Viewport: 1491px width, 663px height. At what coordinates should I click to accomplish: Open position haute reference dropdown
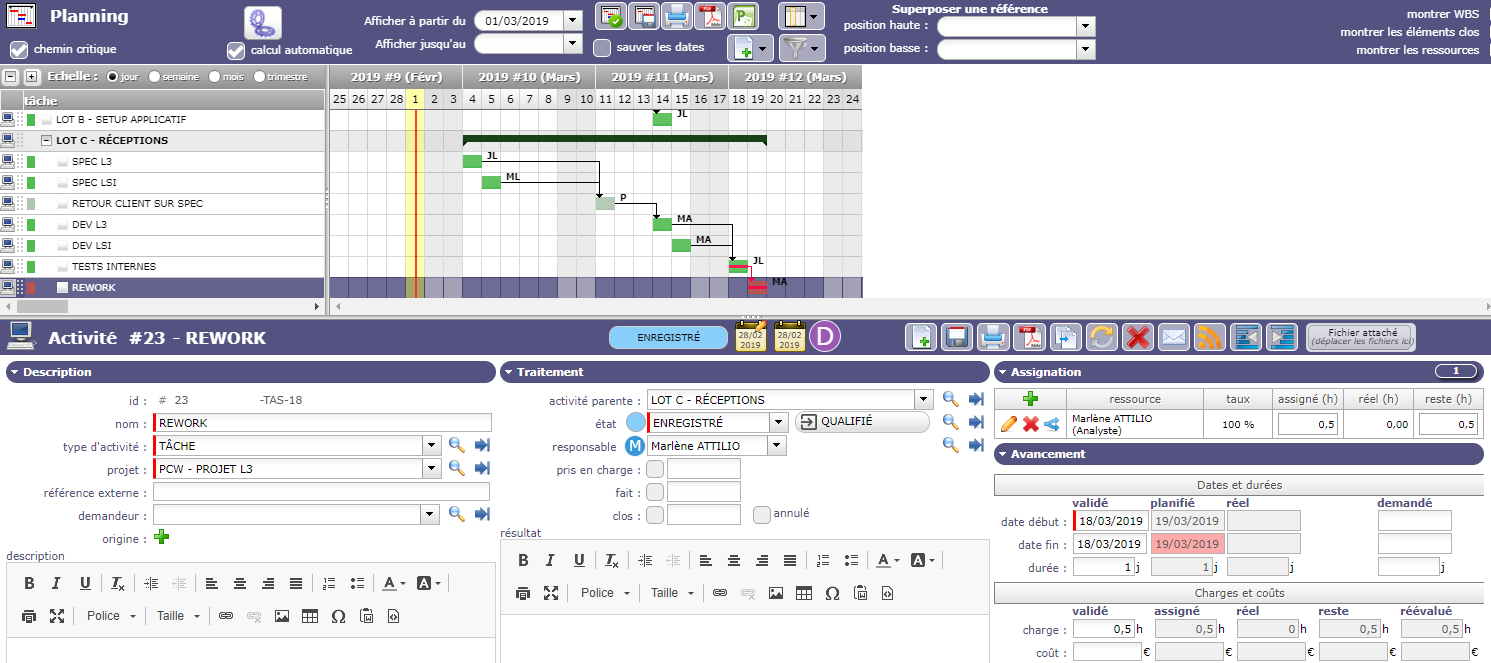coord(1086,26)
